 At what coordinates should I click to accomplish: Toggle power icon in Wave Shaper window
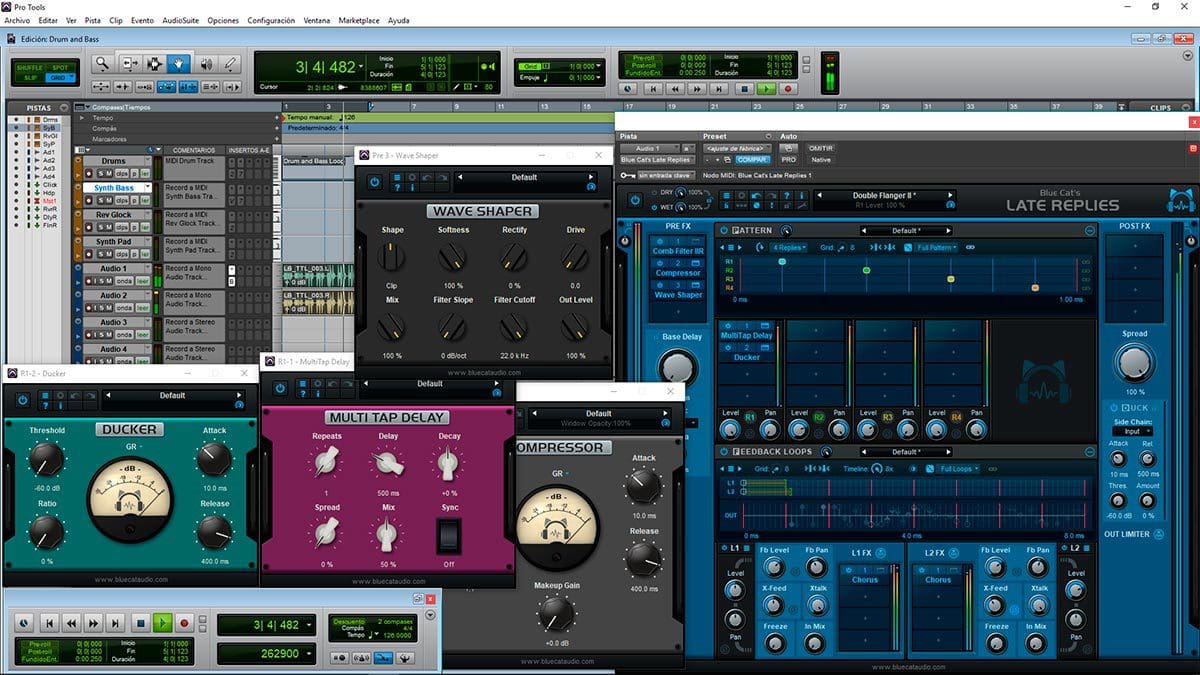coord(375,181)
